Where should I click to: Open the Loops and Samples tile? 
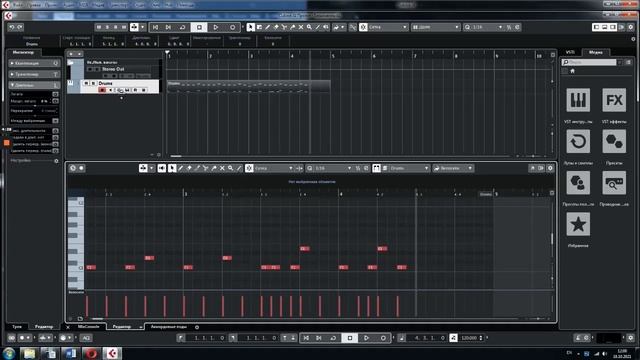tap(578, 142)
